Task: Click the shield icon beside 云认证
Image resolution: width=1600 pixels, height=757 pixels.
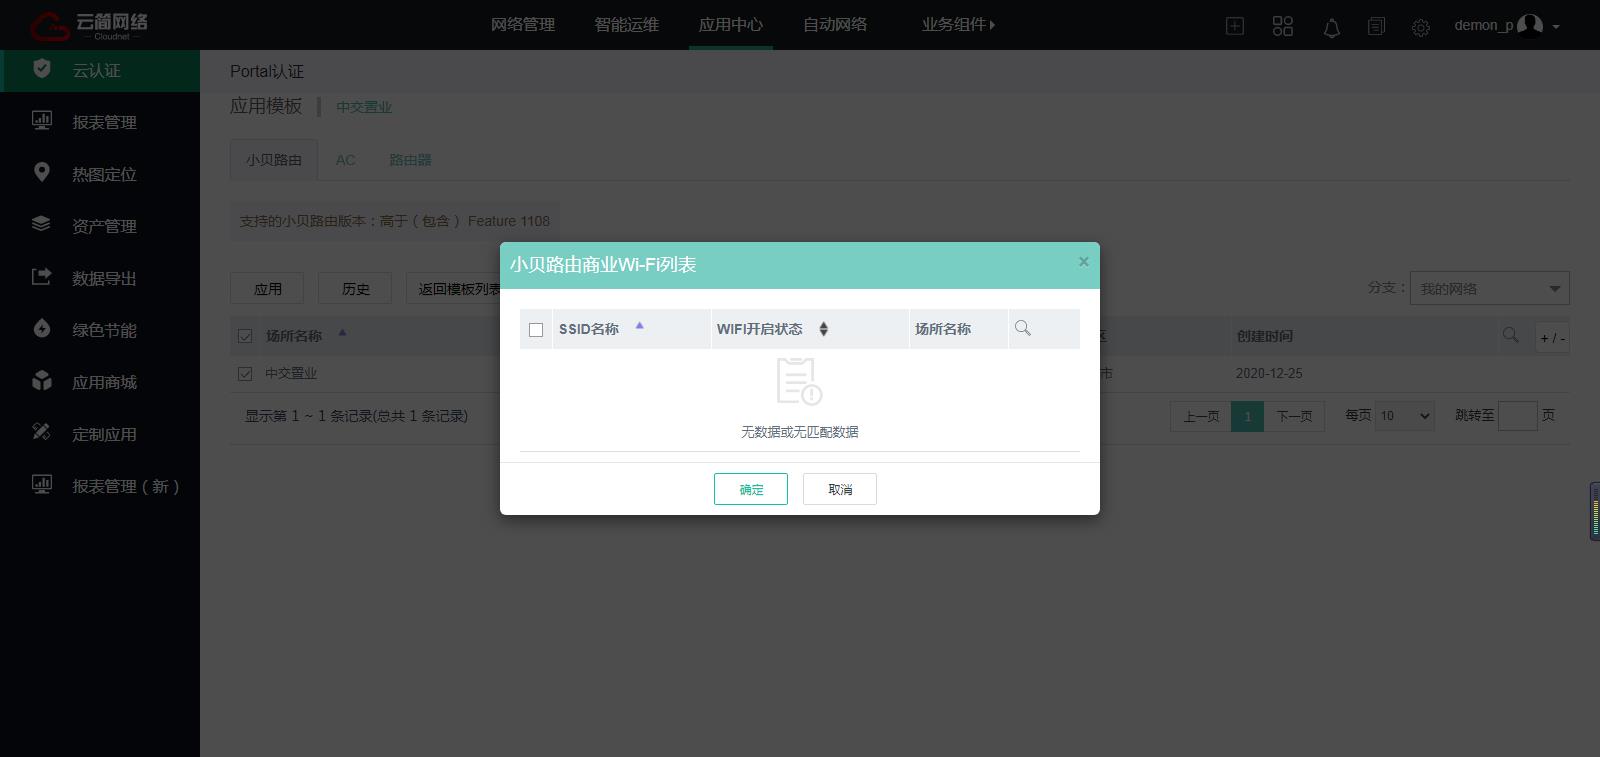Action: click(42, 69)
